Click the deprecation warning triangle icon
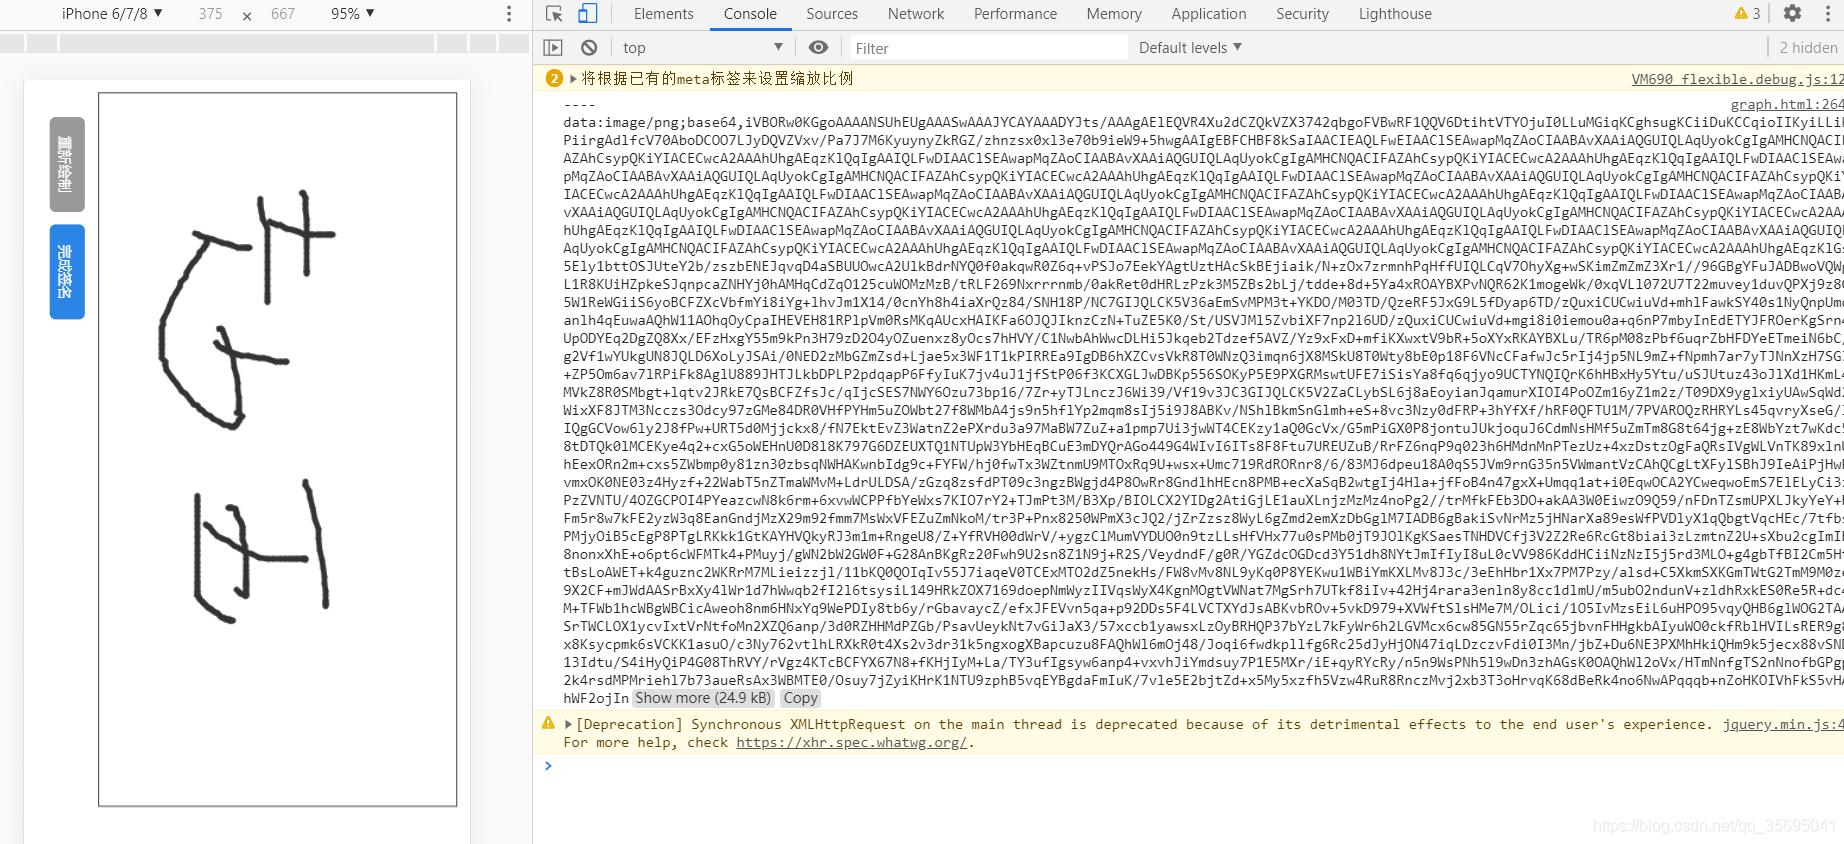Viewport: 1844px width, 844px height. click(x=548, y=723)
